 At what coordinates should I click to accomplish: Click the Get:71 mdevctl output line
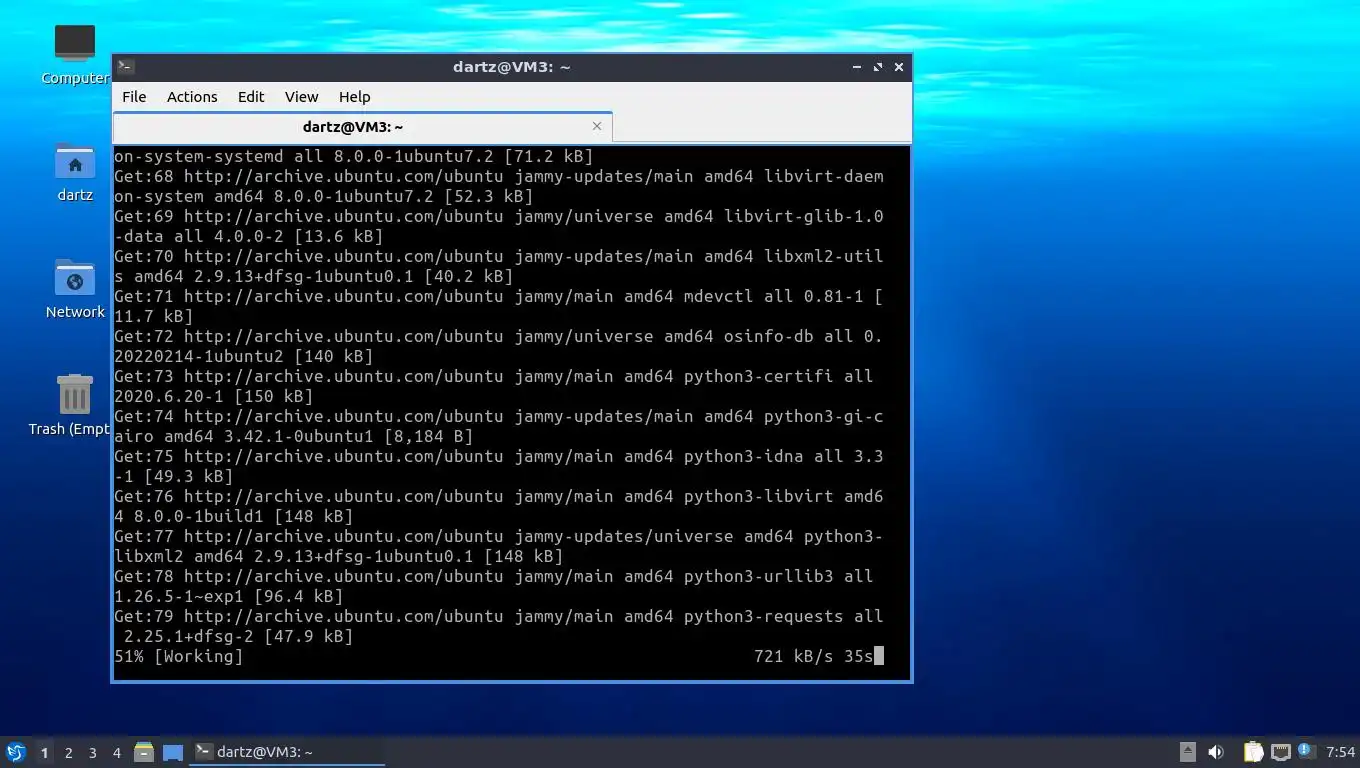pos(499,306)
